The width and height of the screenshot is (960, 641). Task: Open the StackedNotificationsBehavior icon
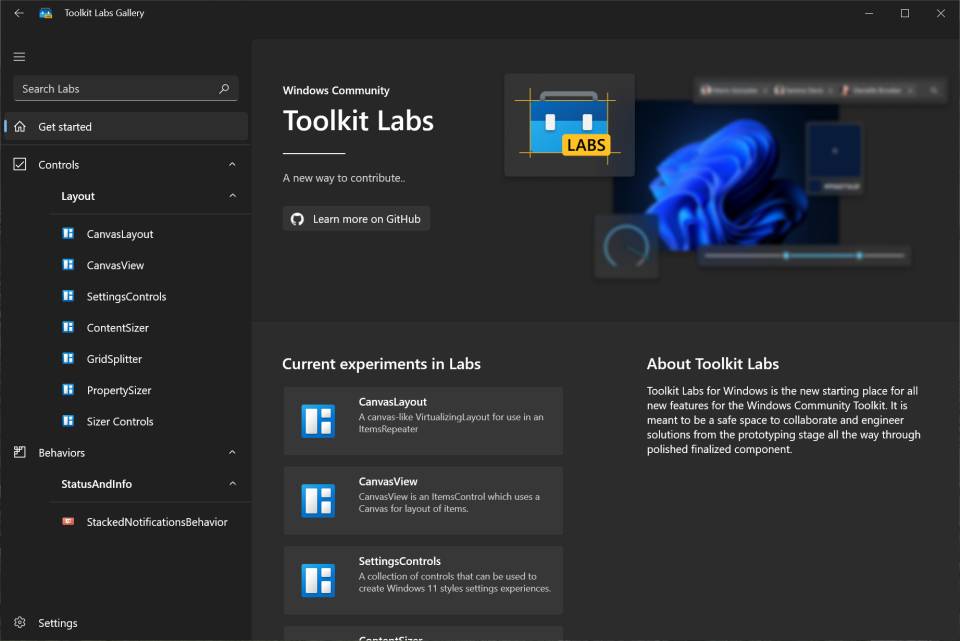pos(66,521)
